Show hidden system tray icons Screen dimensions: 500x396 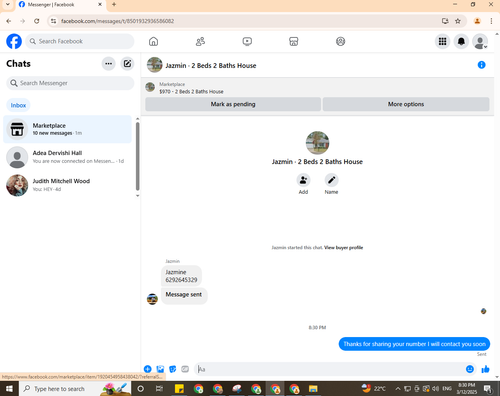[398, 389]
